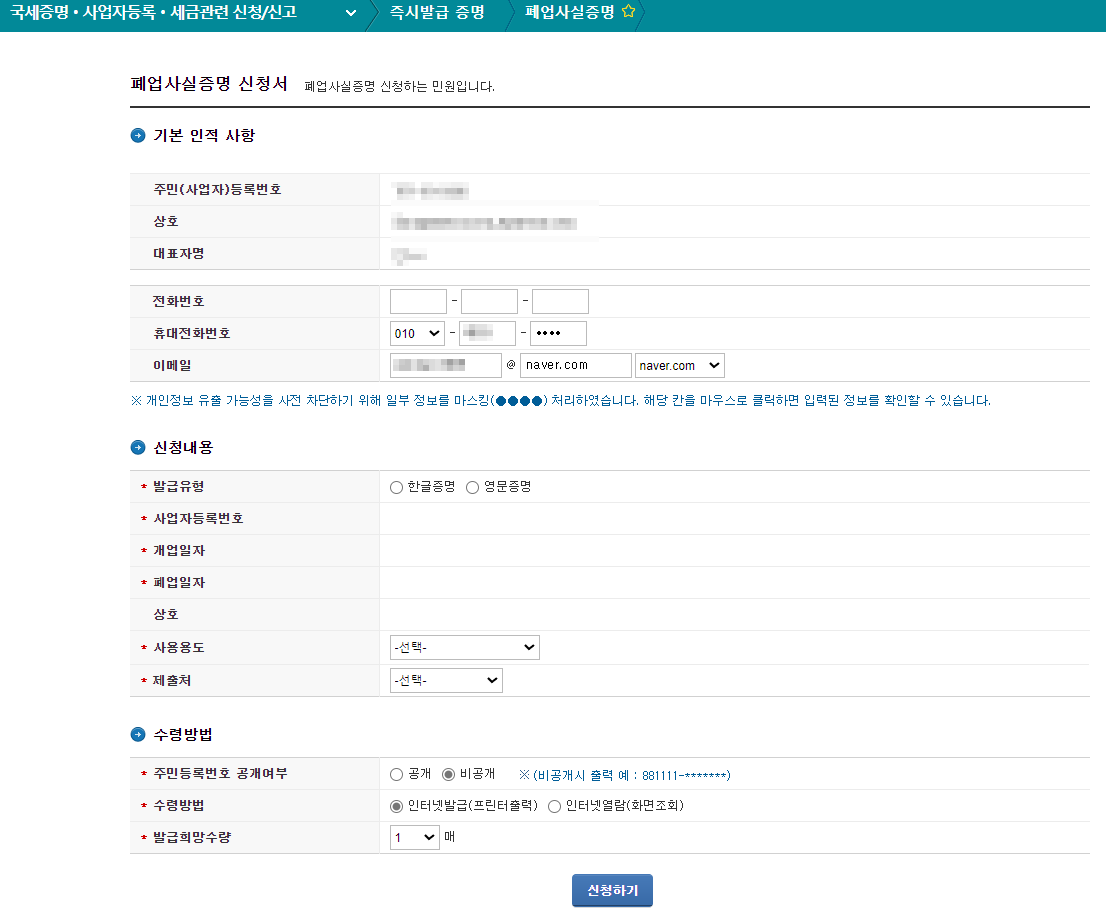Screen dimensions: 1106x920
Task: Click the first telephone number input field
Action: [417, 300]
